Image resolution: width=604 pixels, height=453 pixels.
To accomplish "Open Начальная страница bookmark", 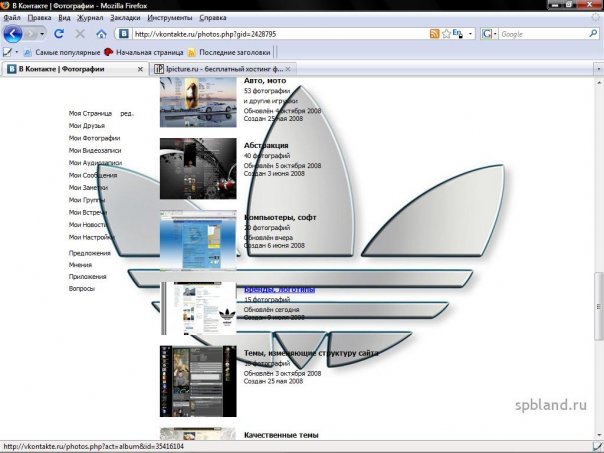I will point(144,52).
